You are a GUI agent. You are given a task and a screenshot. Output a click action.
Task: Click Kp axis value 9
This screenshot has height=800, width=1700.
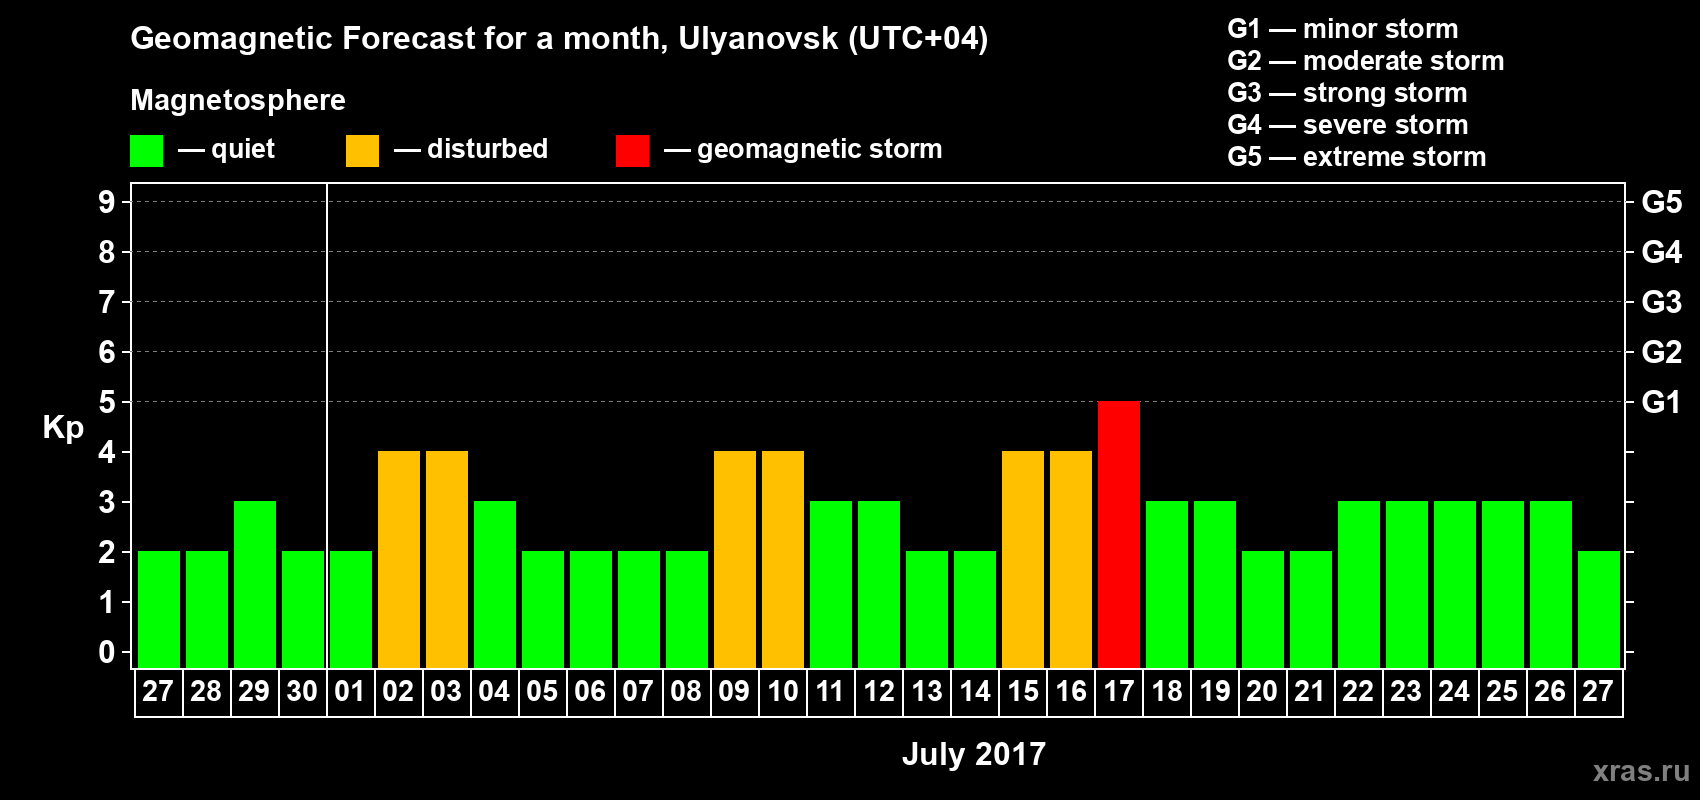click(x=107, y=202)
